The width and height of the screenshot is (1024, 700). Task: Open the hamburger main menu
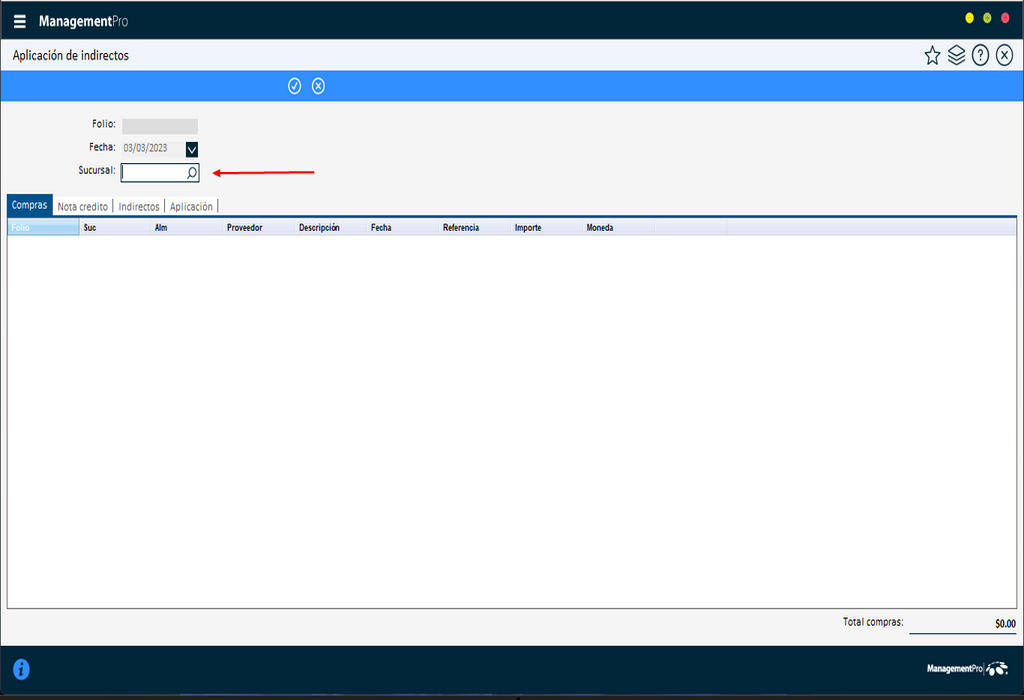20,21
